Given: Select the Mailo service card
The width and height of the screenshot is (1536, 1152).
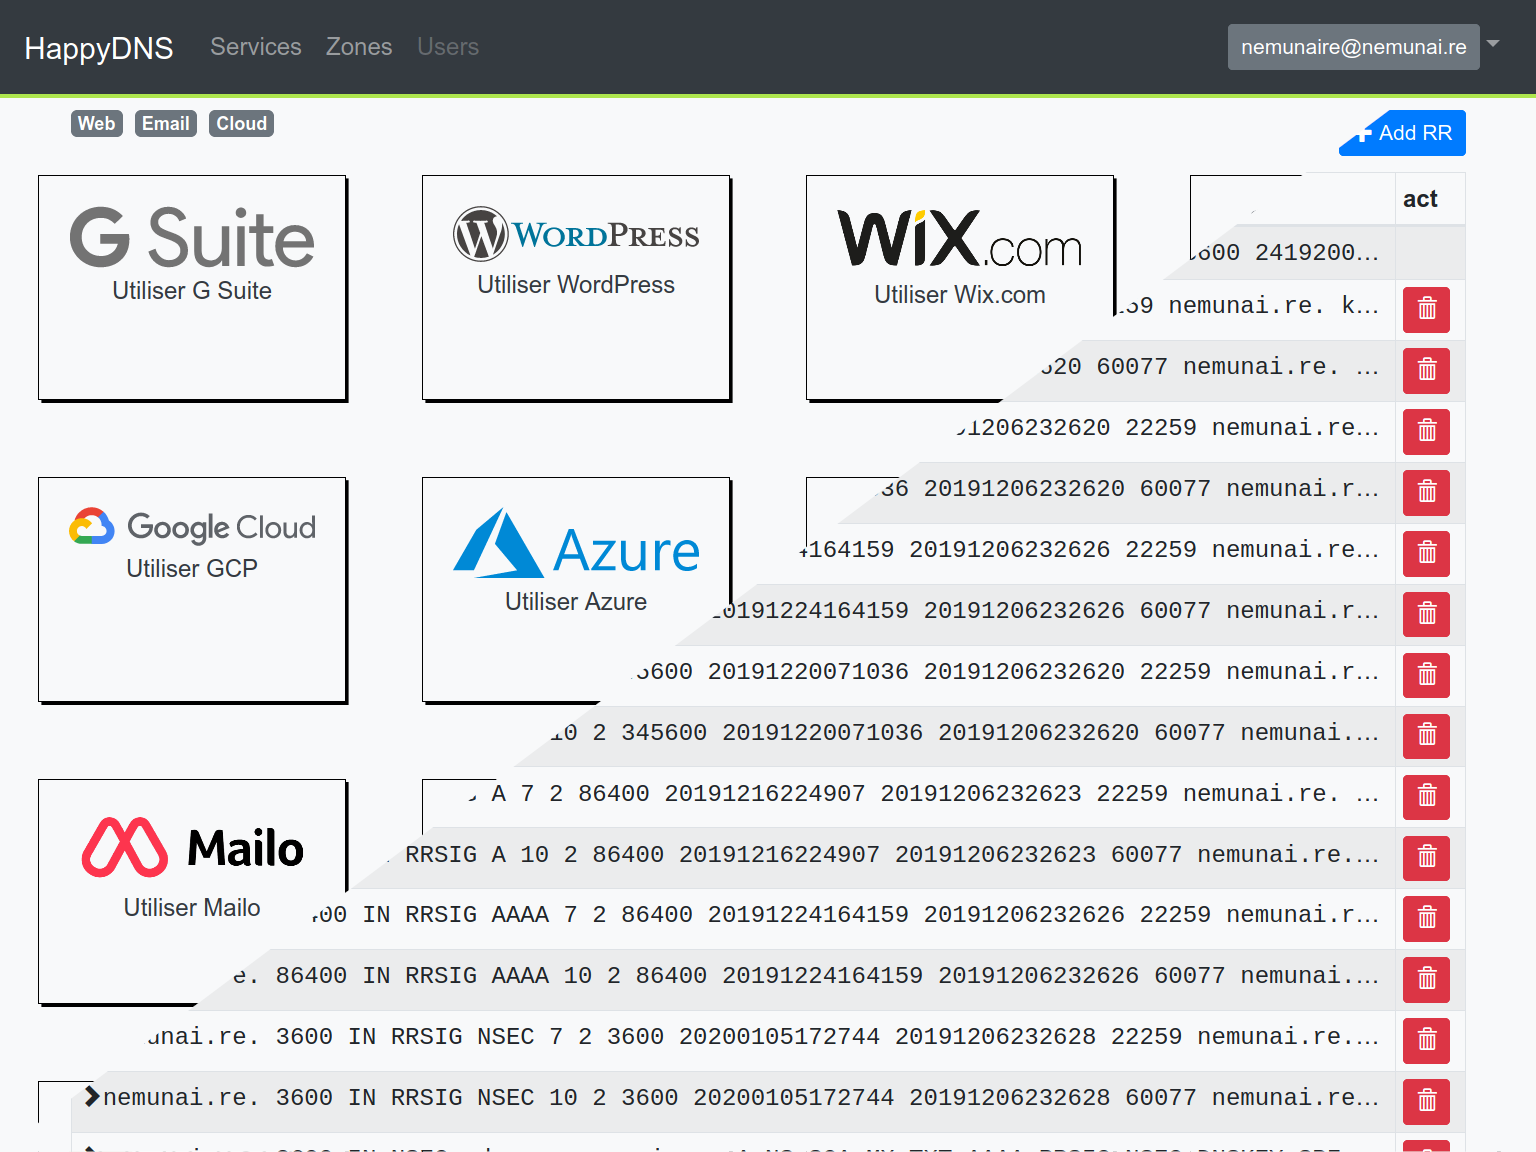Looking at the screenshot, I should [192, 892].
